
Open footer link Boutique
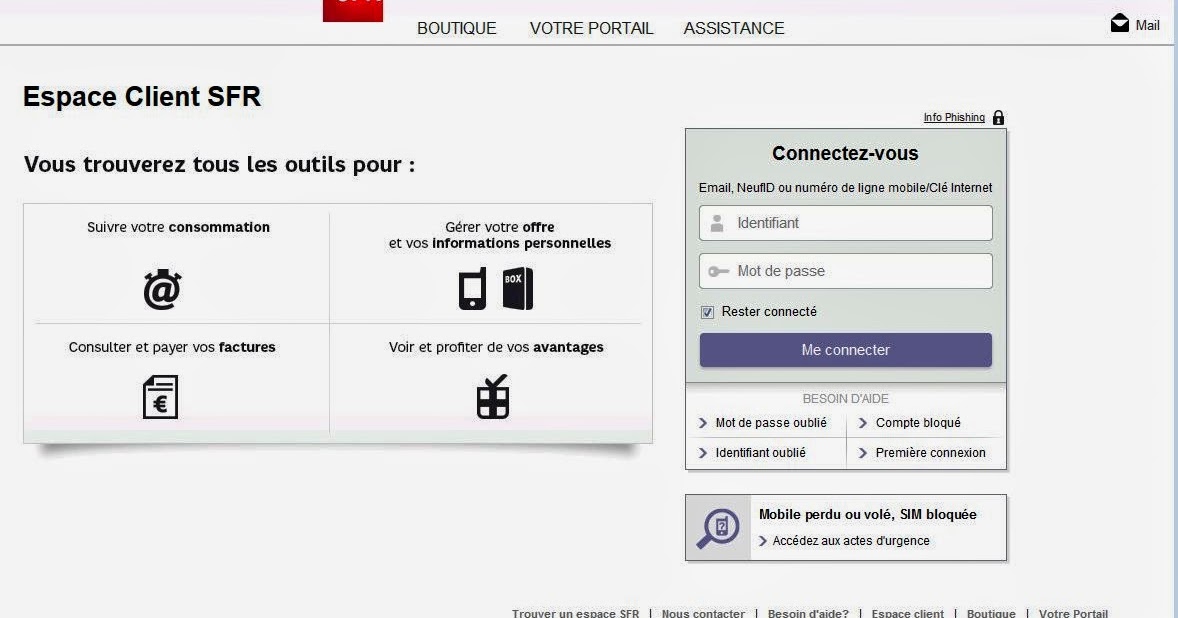pos(991,613)
